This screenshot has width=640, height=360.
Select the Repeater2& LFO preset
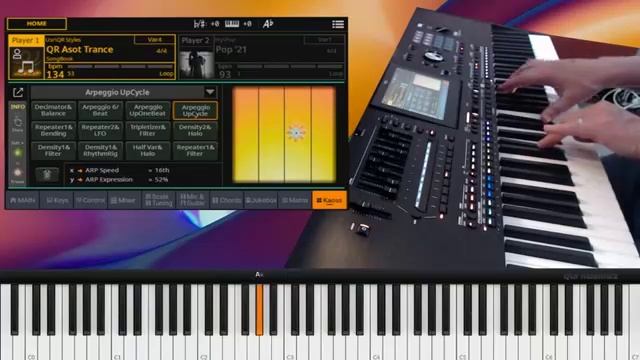[100, 130]
